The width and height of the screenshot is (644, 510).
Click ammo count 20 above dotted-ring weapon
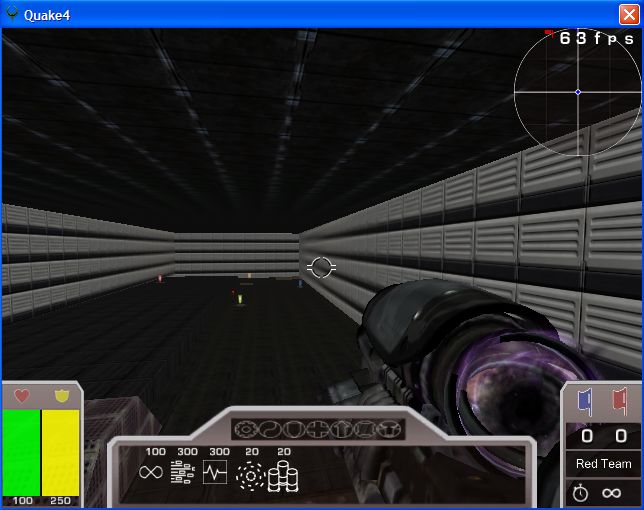click(x=252, y=452)
